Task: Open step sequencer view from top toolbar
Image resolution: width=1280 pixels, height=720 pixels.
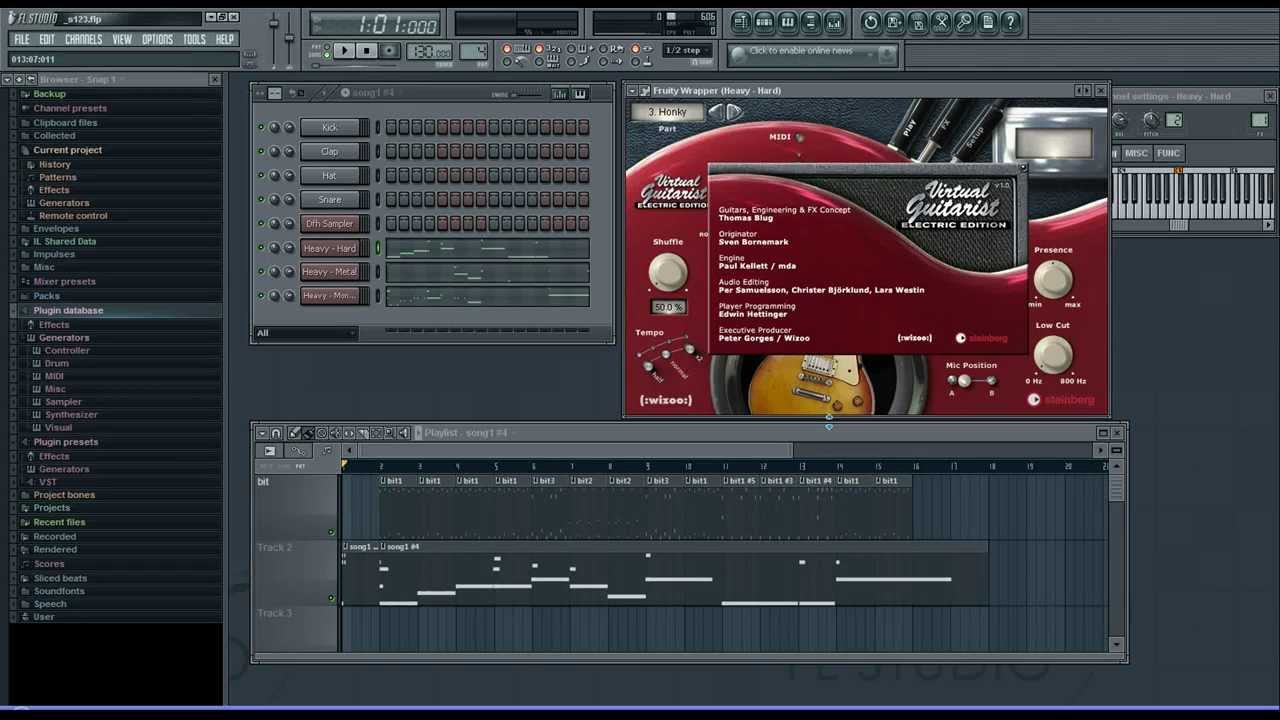Action: [x=764, y=22]
